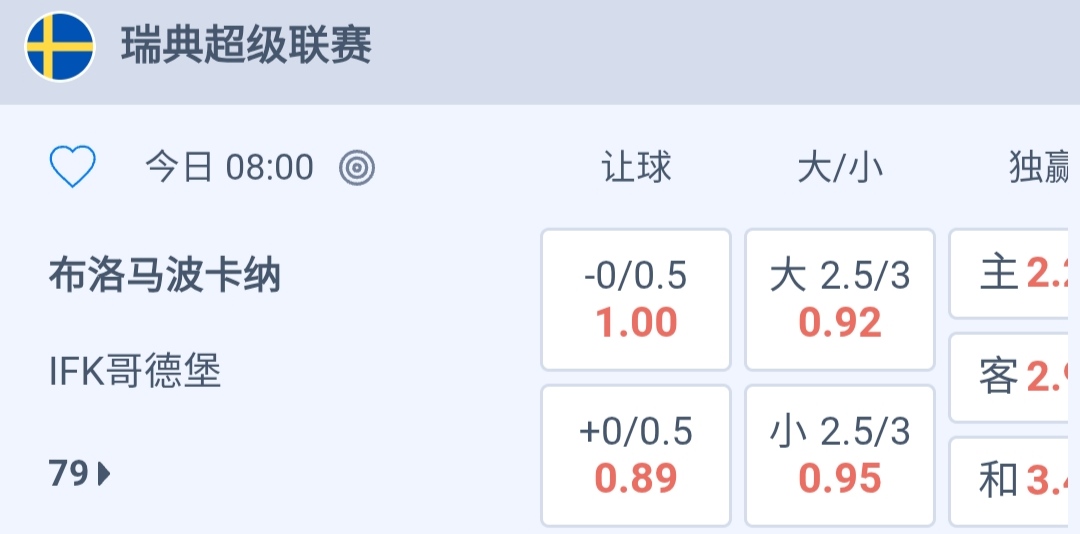Click the small arrow beside 79
Screen dimensions: 1080x534
click(104, 474)
